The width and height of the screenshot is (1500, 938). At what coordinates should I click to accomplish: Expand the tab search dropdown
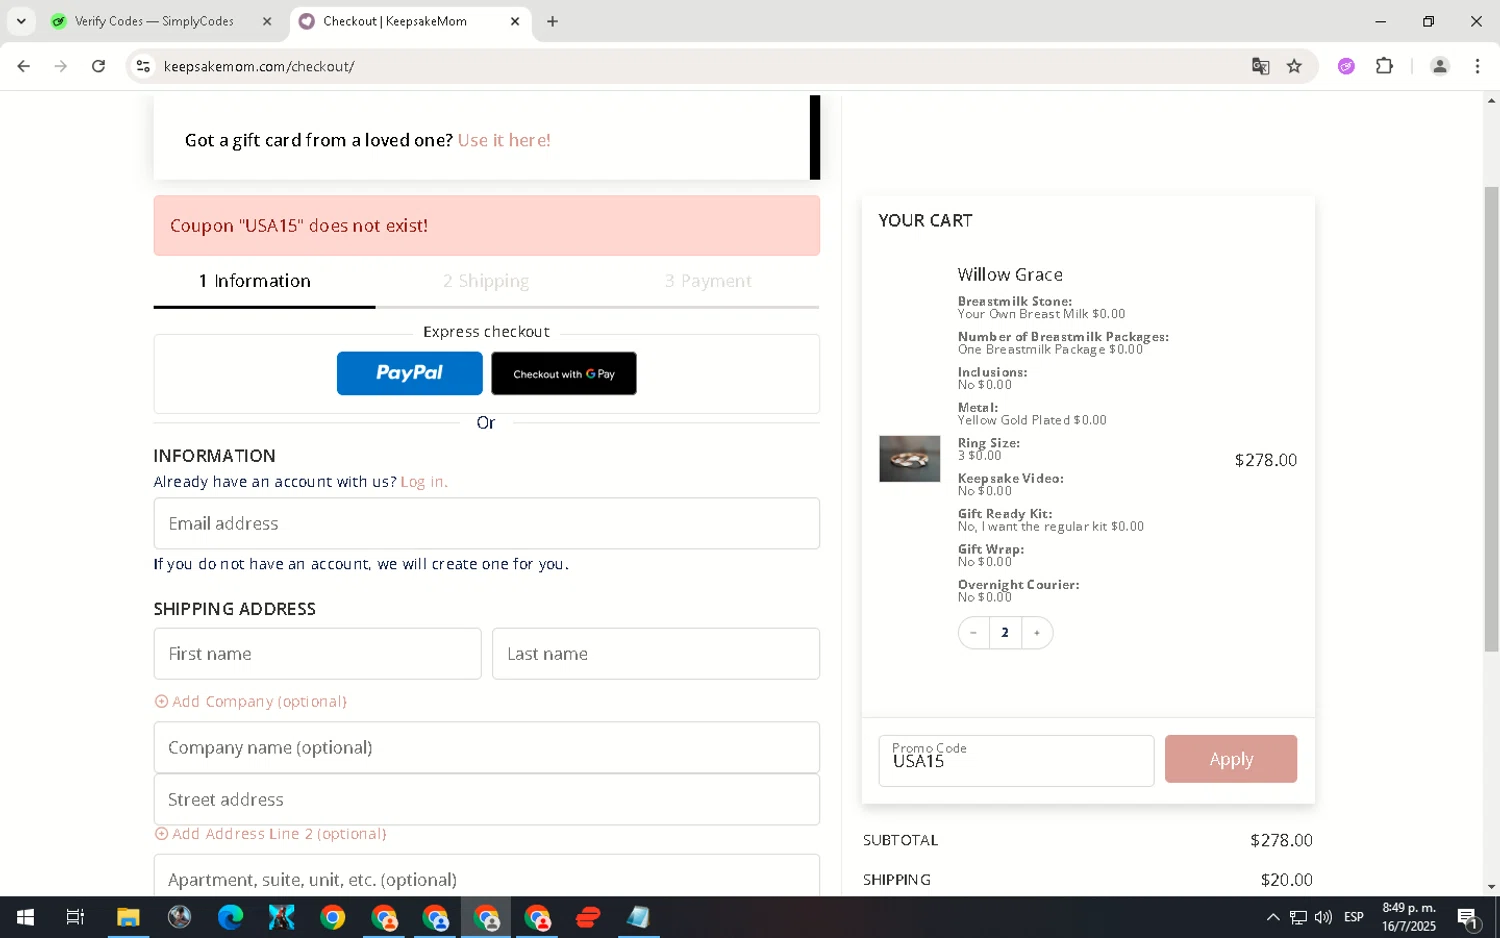(x=21, y=21)
